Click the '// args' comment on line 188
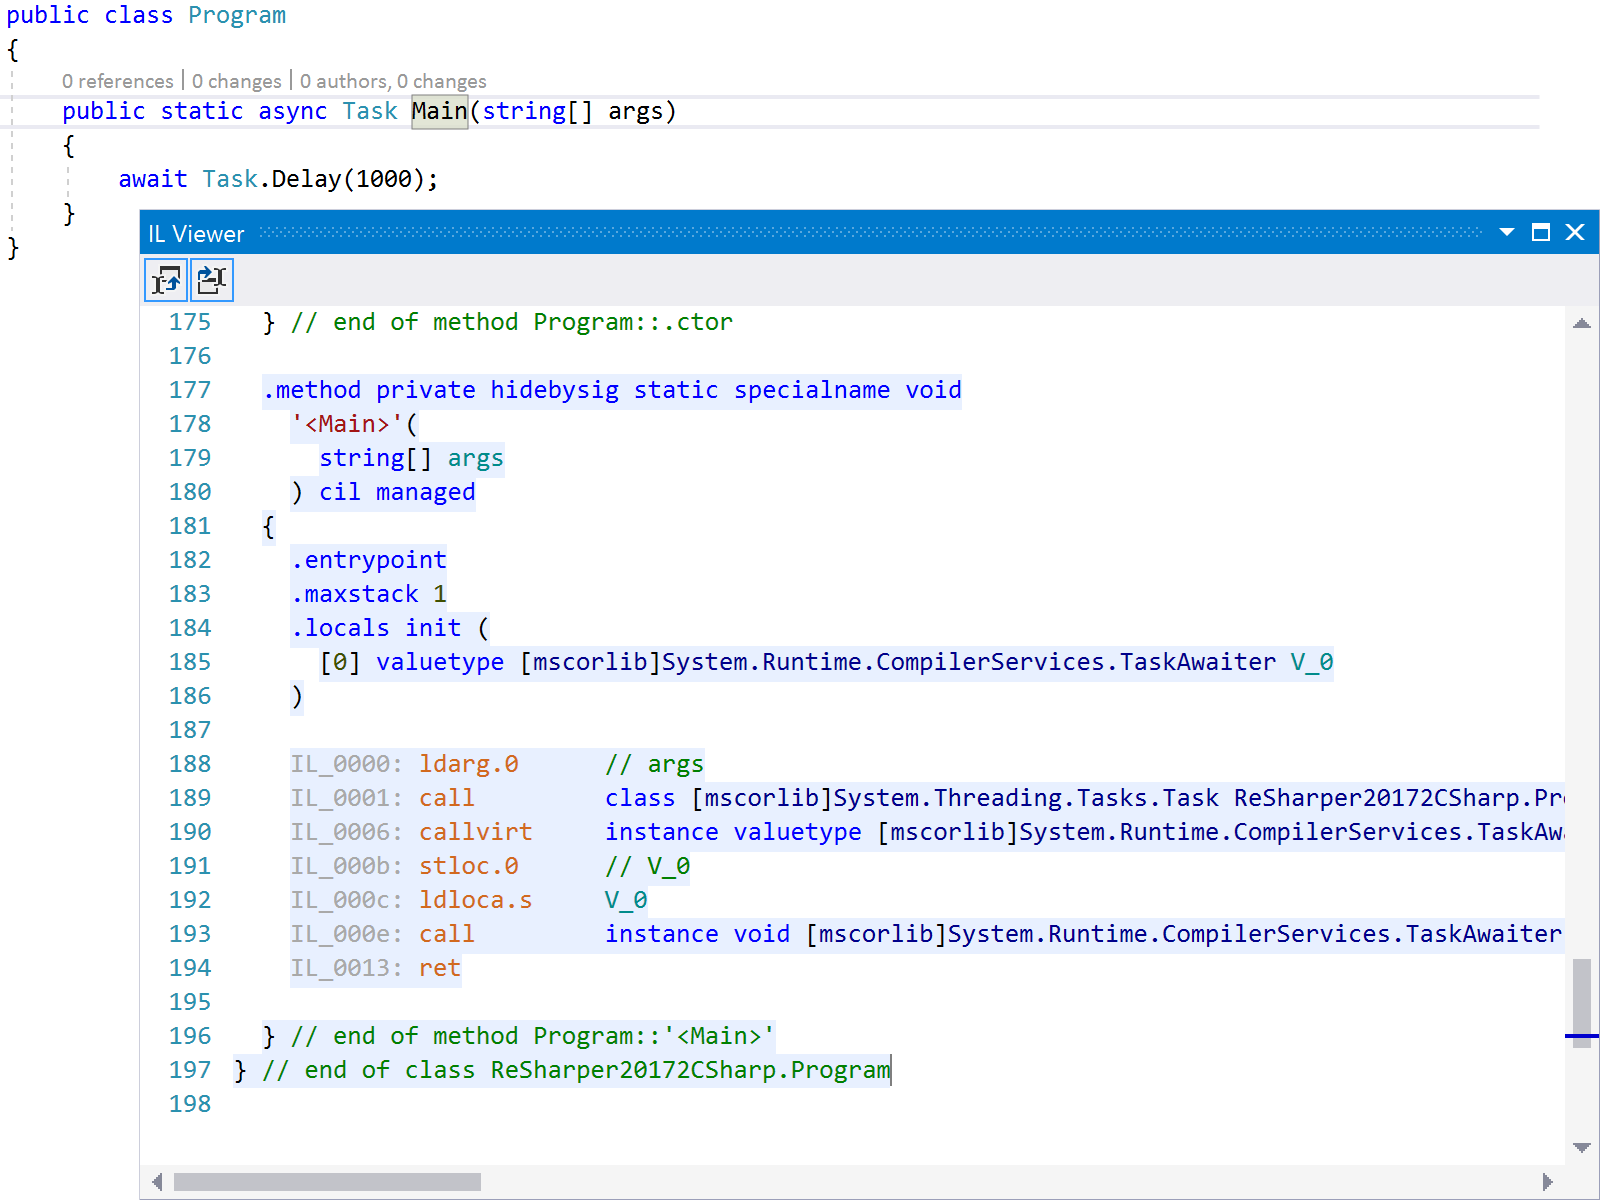 654,764
